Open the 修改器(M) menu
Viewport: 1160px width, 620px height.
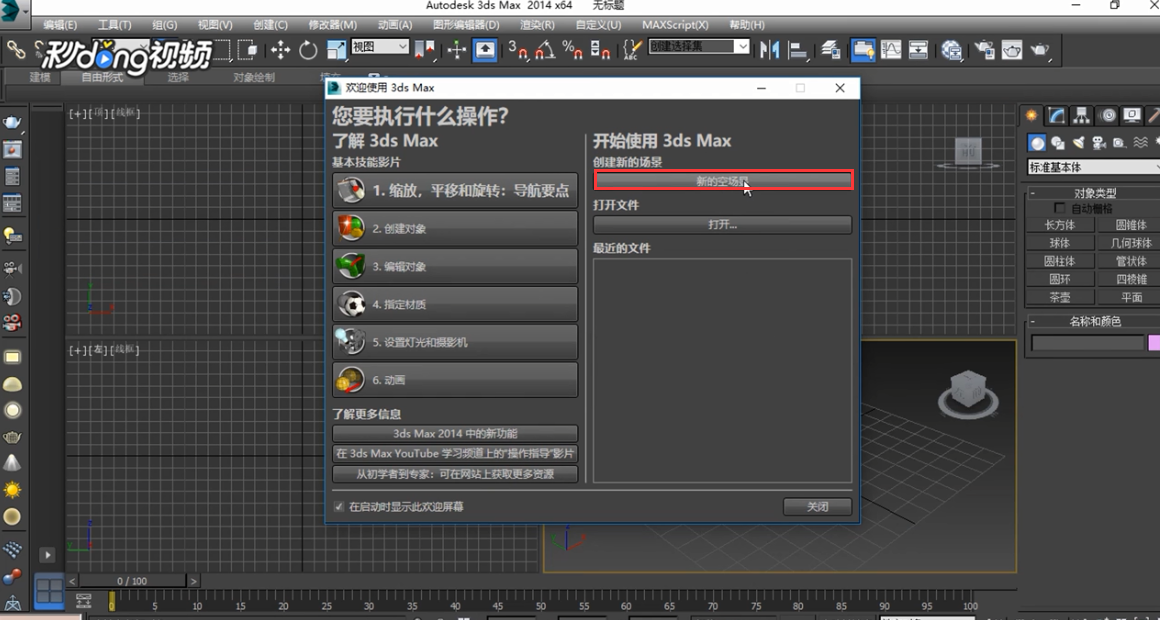pyautogui.click(x=332, y=25)
